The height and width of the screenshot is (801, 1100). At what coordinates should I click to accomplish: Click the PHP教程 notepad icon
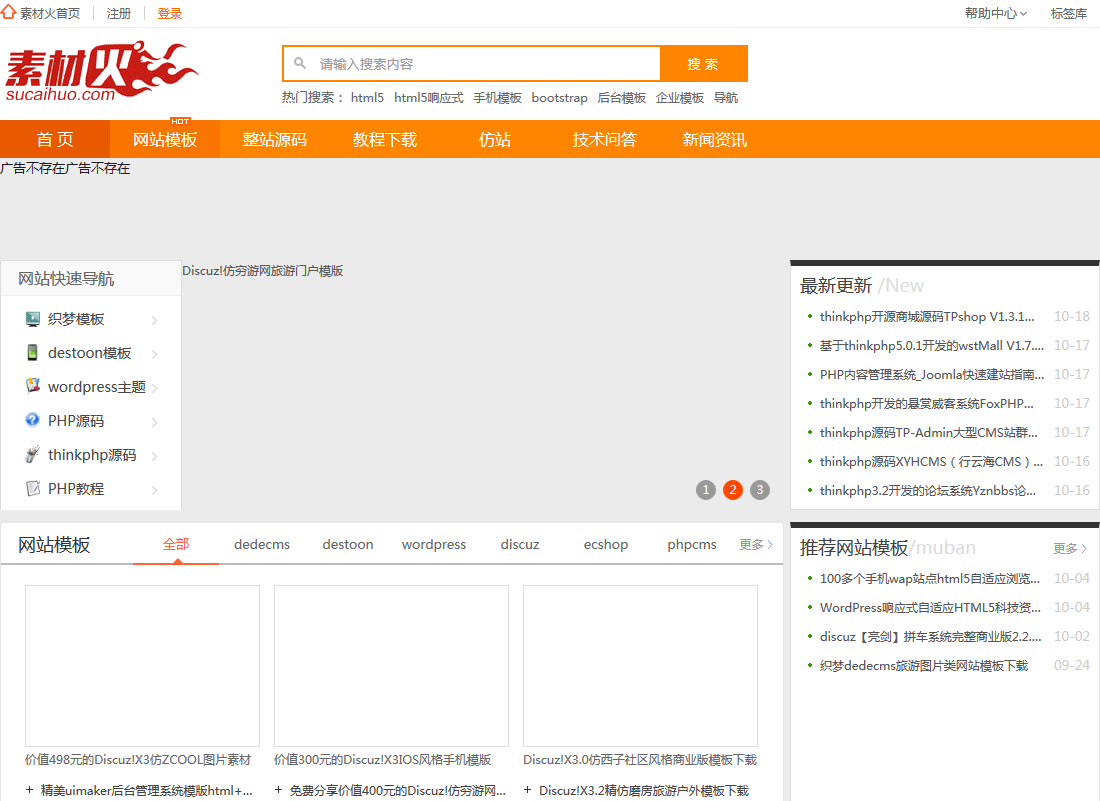tap(33, 489)
